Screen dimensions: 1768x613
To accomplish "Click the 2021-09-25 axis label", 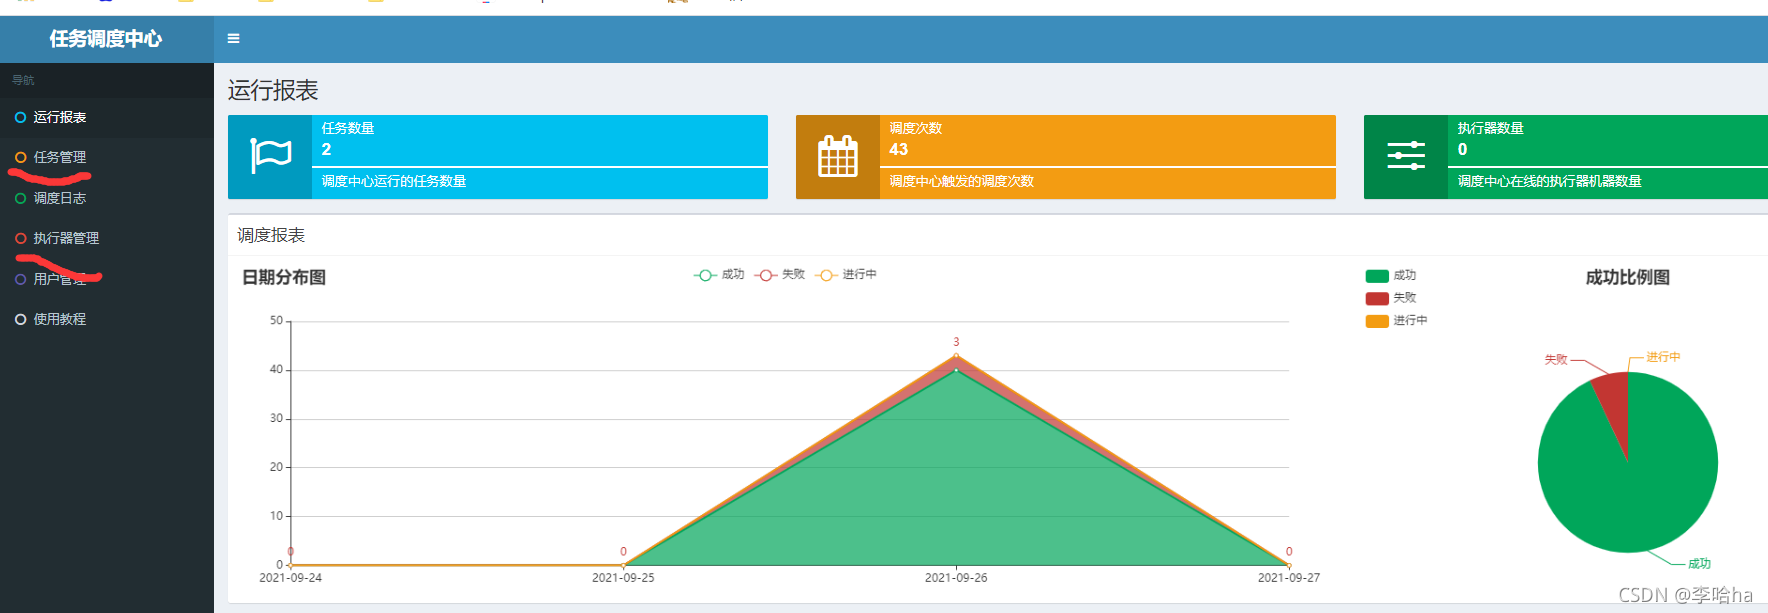I will (623, 578).
